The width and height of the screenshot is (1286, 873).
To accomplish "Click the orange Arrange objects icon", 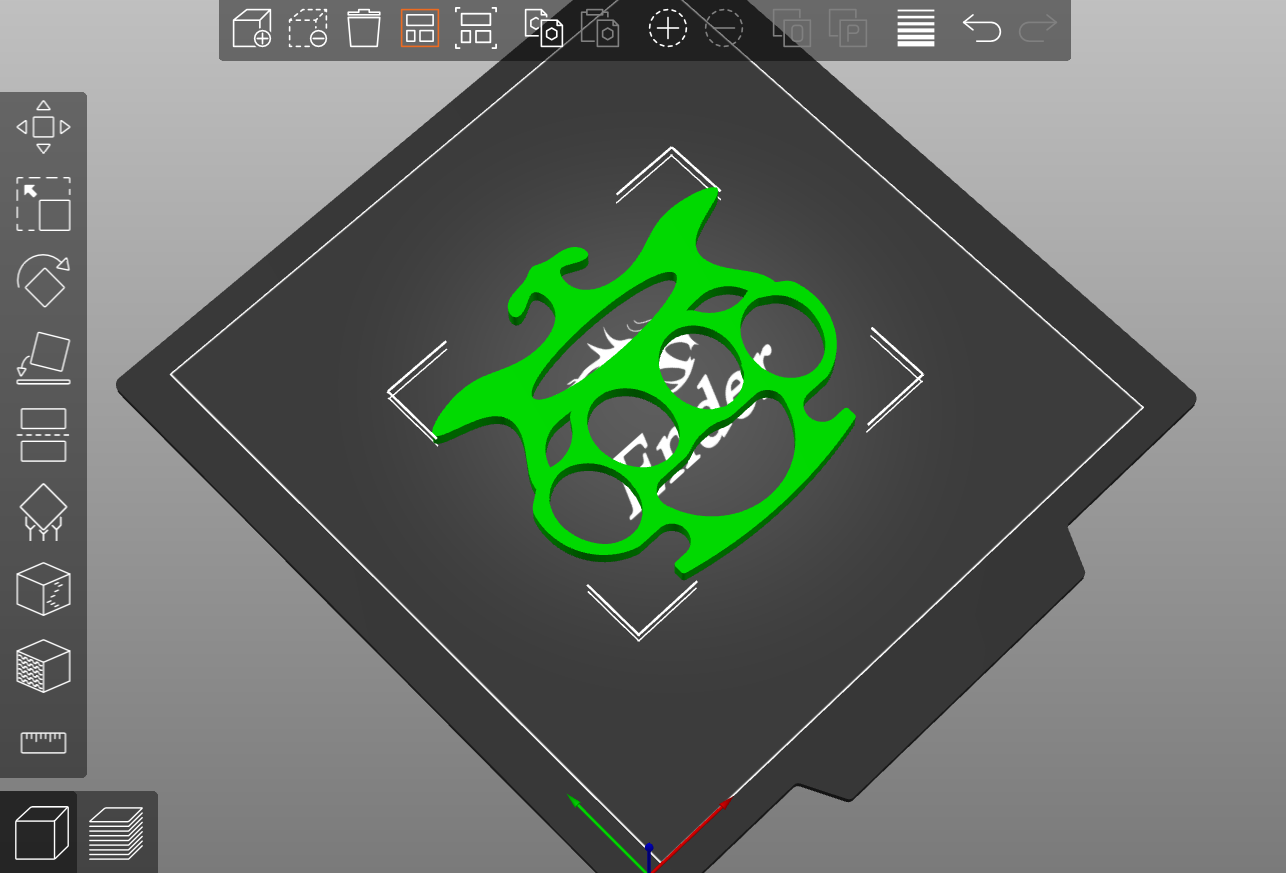I will (x=420, y=28).
